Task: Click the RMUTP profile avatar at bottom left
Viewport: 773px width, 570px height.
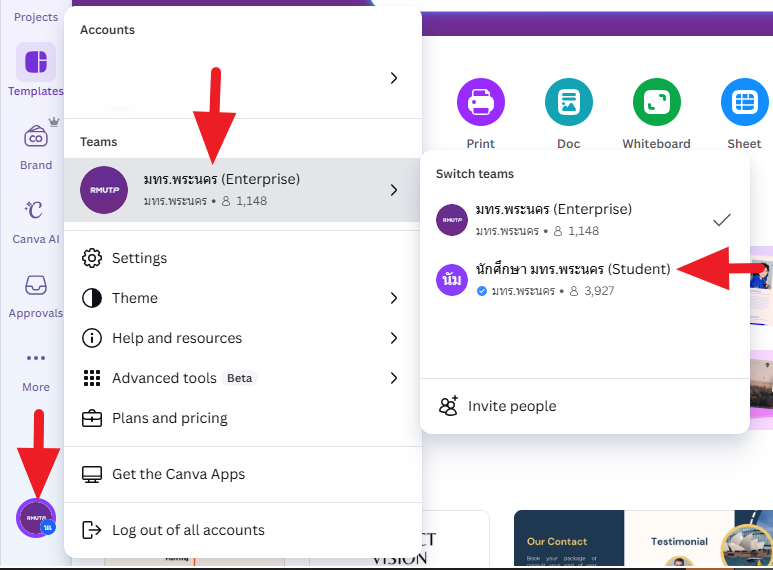Action: tap(36, 517)
